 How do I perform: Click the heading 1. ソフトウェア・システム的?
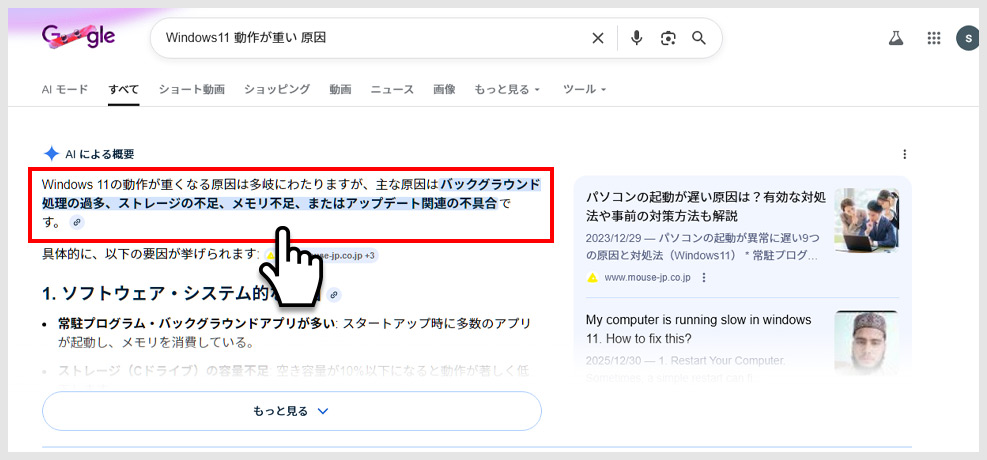tap(183, 294)
